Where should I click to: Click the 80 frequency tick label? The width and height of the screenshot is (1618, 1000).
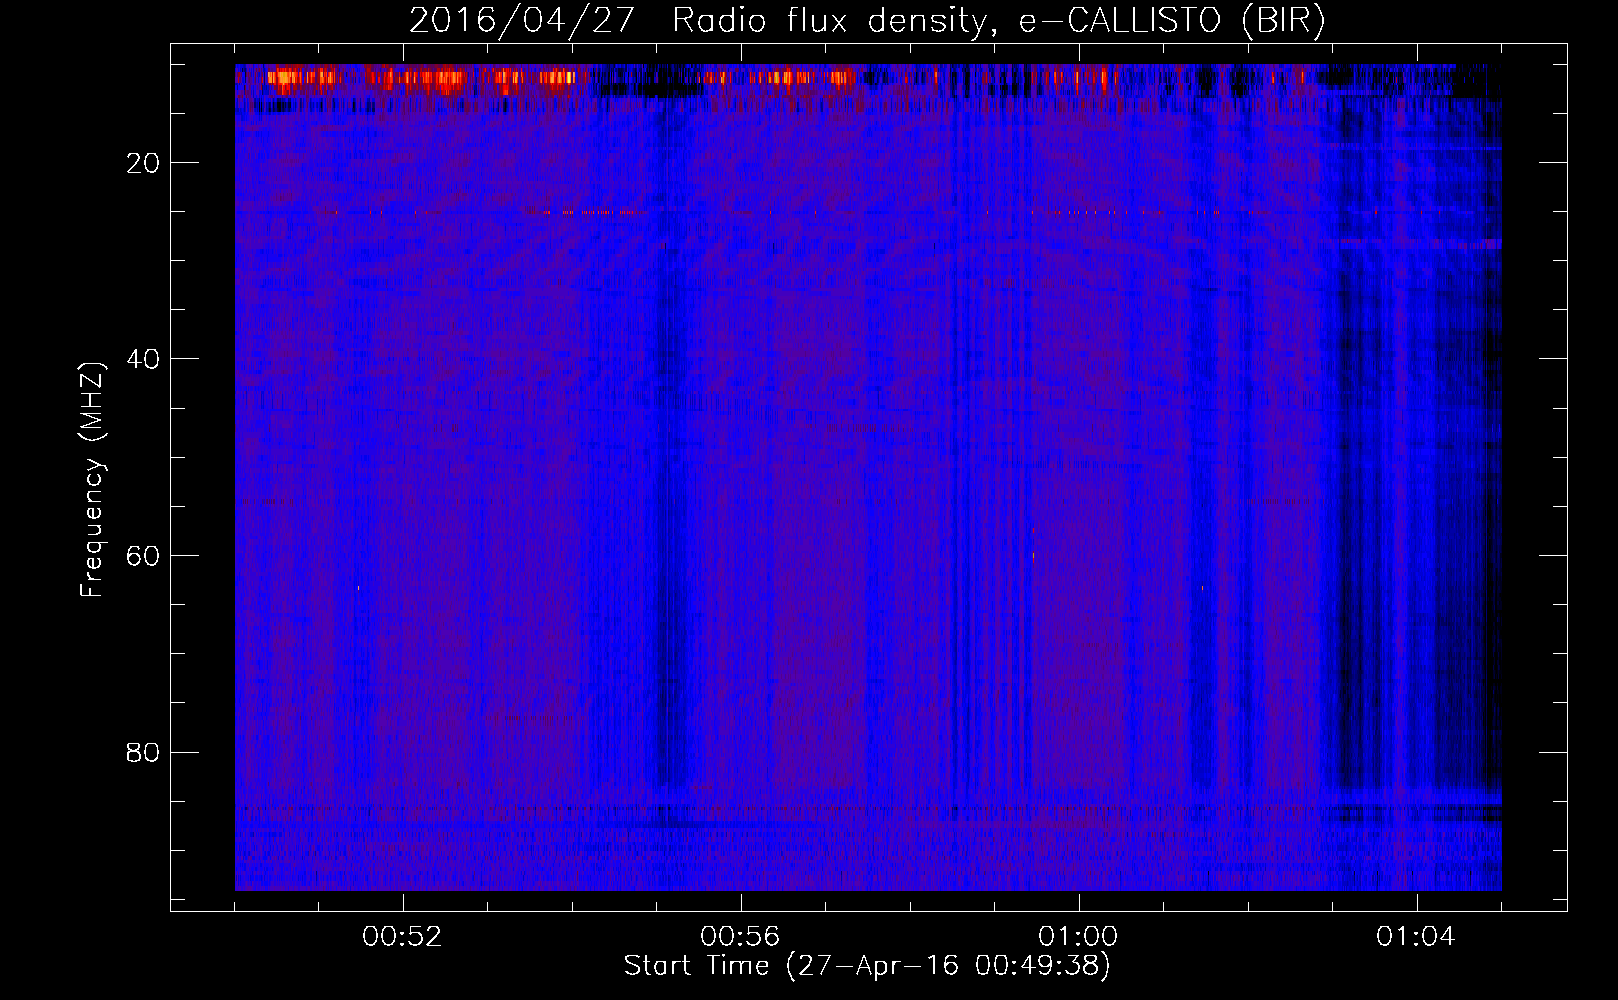click(x=143, y=752)
